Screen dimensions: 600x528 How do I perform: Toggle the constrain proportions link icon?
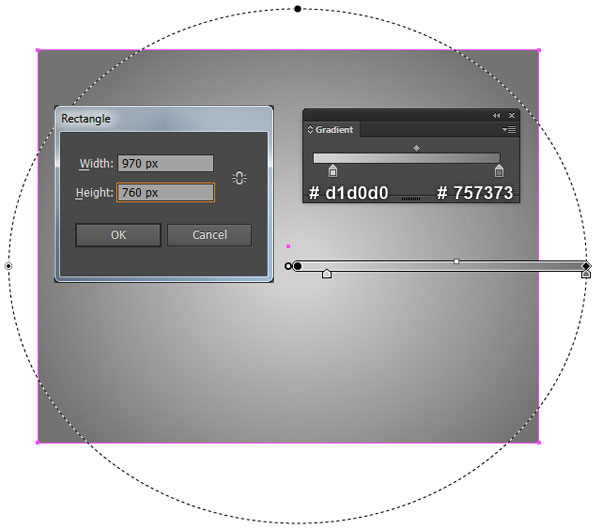pyautogui.click(x=240, y=178)
